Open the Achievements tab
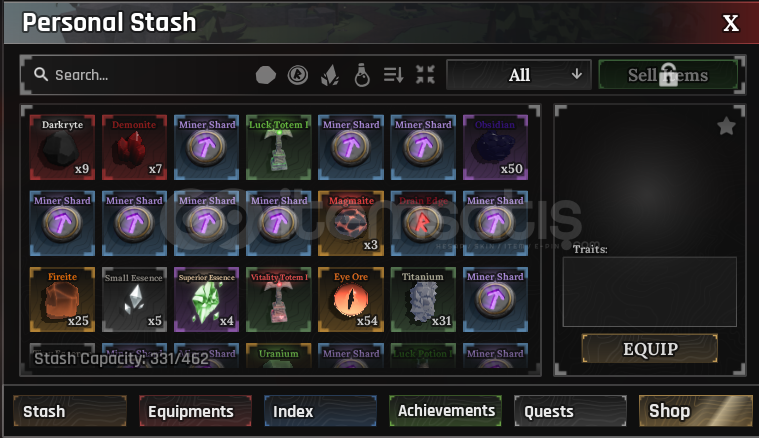The height and width of the screenshot is (438, 759). coord(445,411)
